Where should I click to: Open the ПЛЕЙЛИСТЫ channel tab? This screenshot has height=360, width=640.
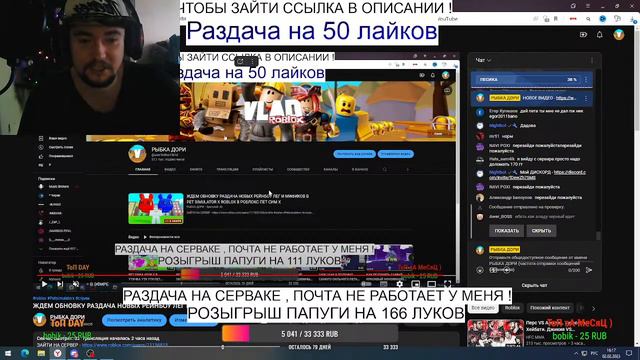(x=262, y=169)
